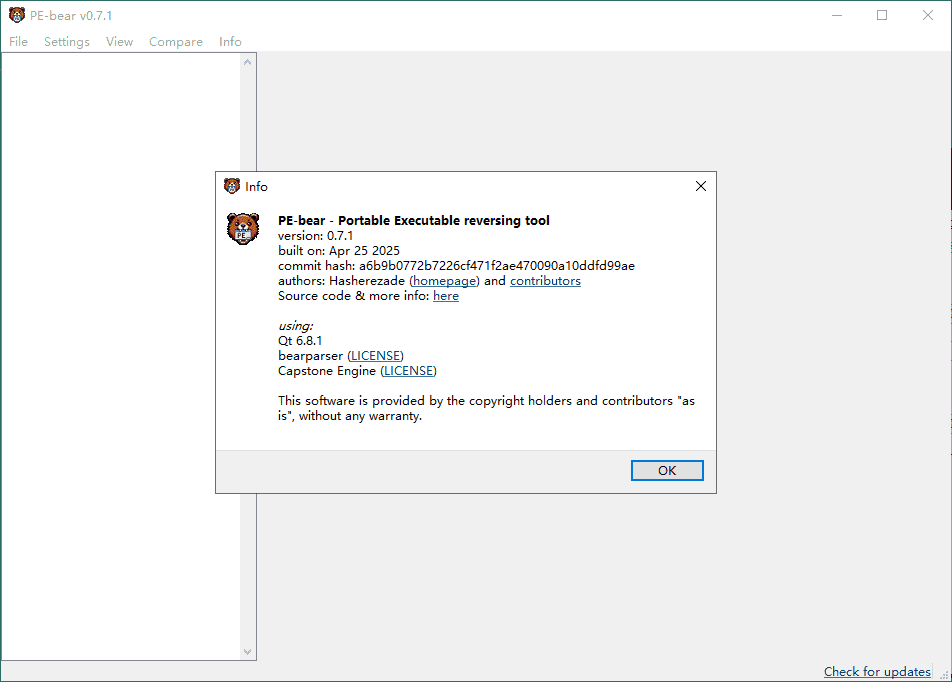952x682 pixels.
Task: Open the File menu
Action: (x=18, y=42)
